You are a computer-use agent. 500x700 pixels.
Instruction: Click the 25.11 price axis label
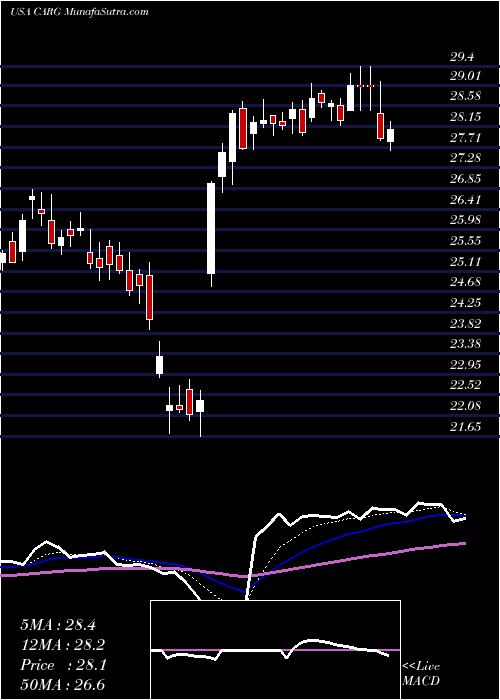(x=465, y=262)
